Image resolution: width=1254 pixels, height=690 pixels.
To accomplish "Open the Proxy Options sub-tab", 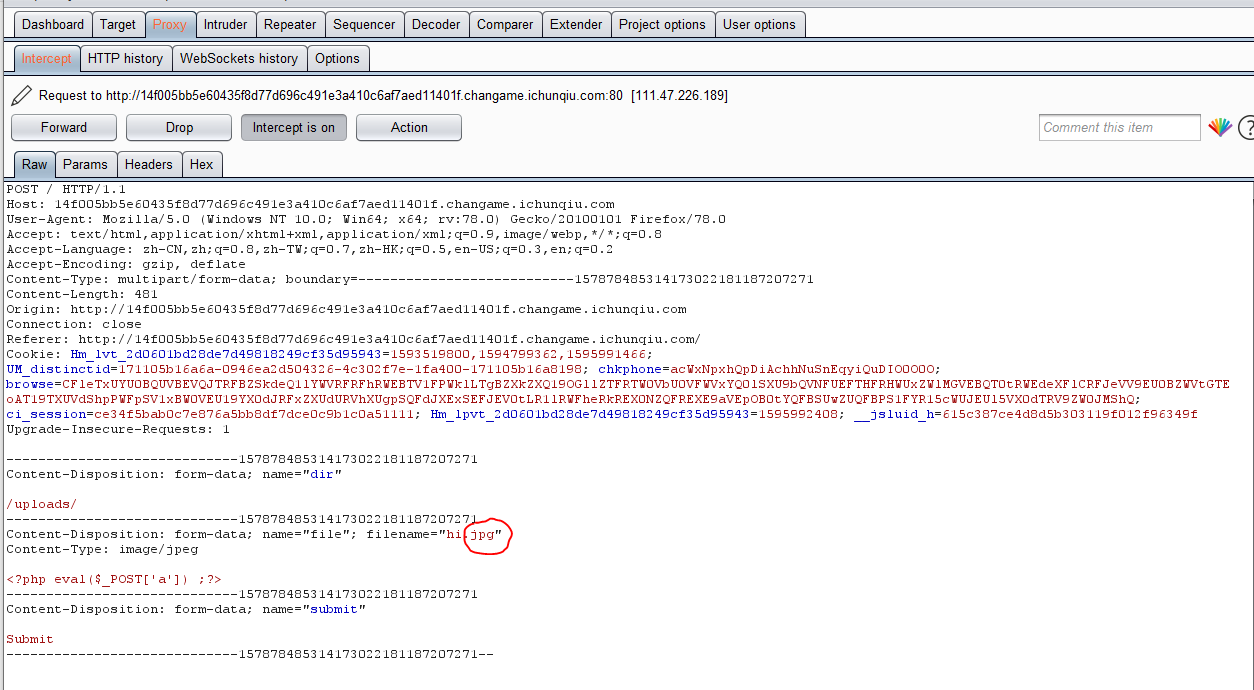I will point(337,58).
